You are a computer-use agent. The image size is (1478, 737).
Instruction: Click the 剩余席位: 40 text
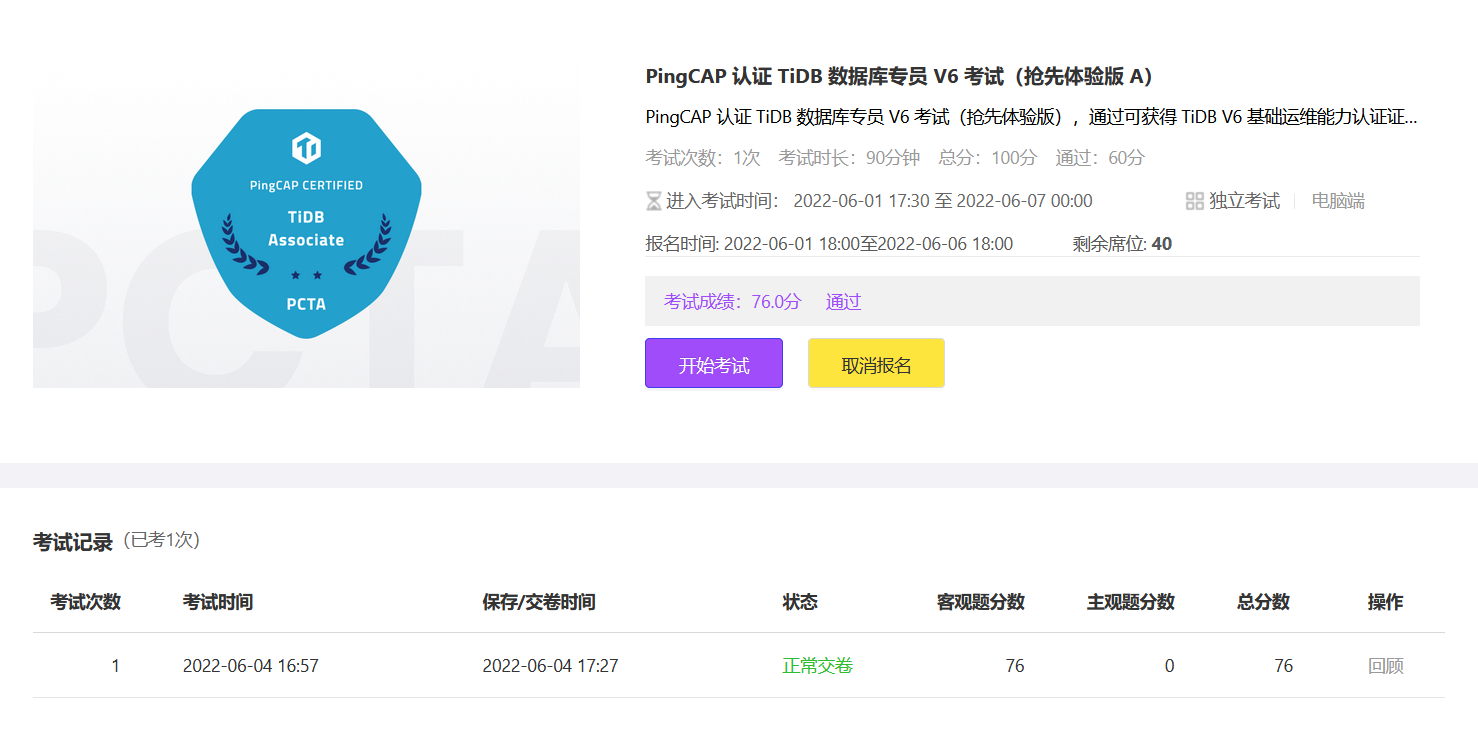tap(1122, 244)
